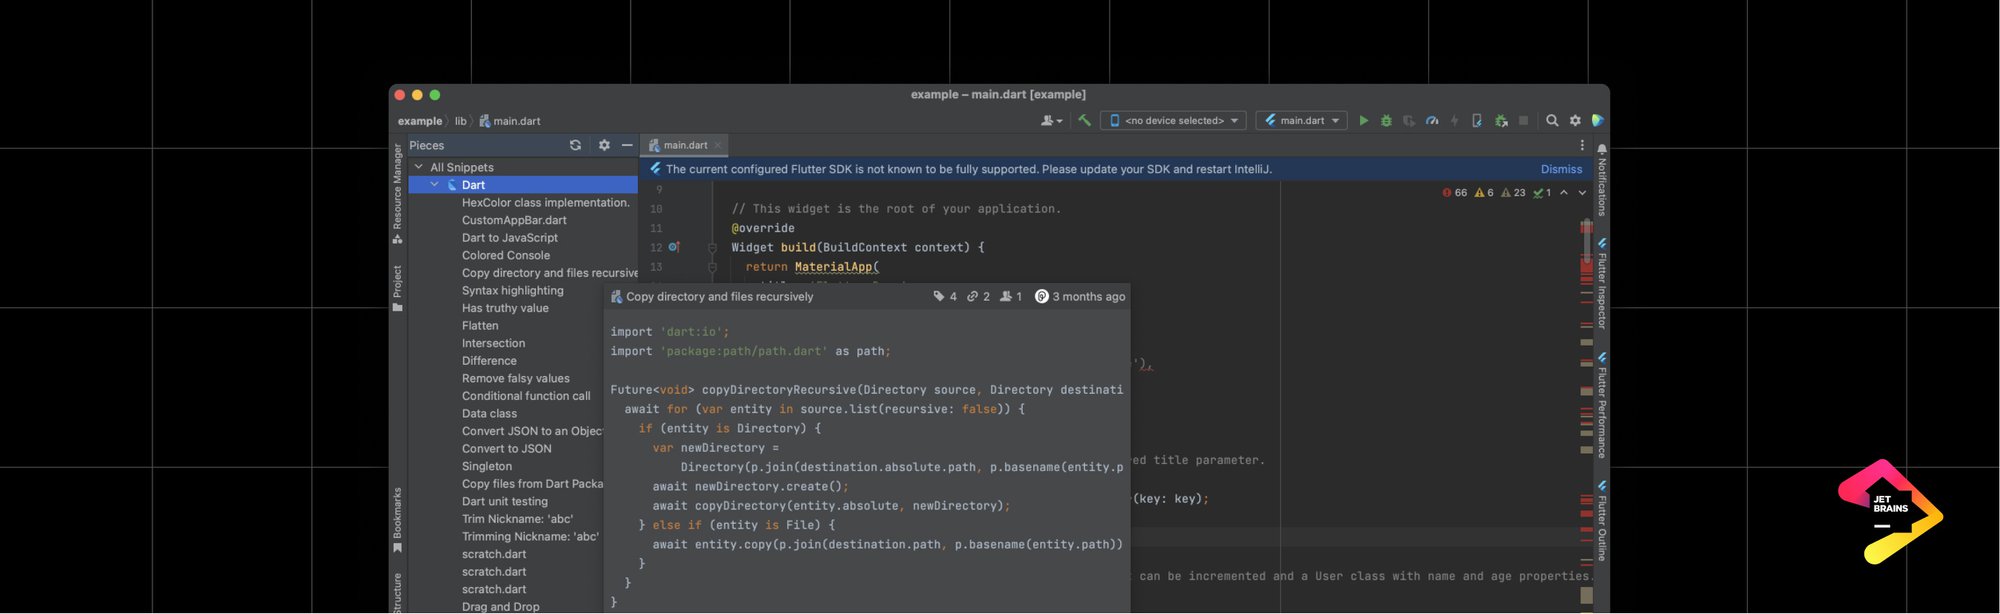Click the lib breadcrumb in navigation bar

460,121
